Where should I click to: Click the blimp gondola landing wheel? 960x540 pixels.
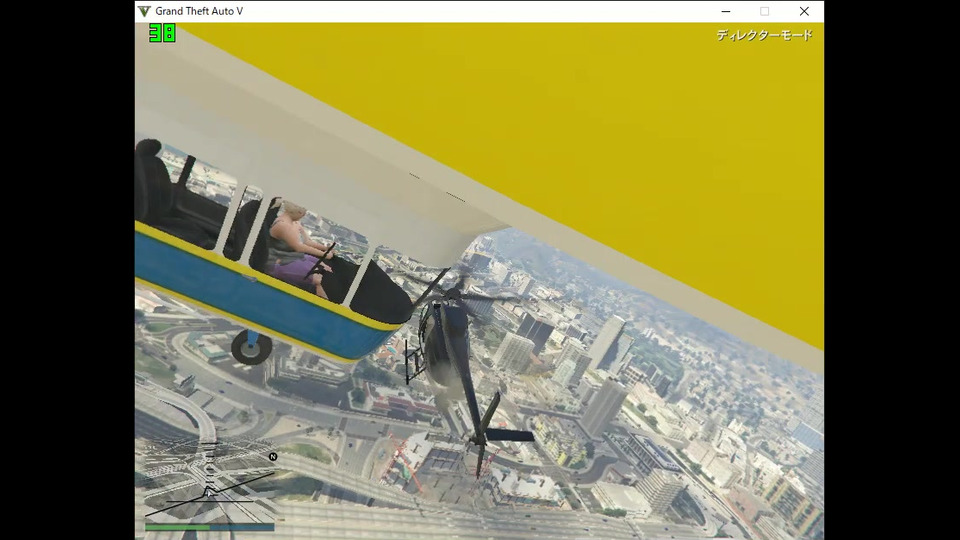(251, 347)
